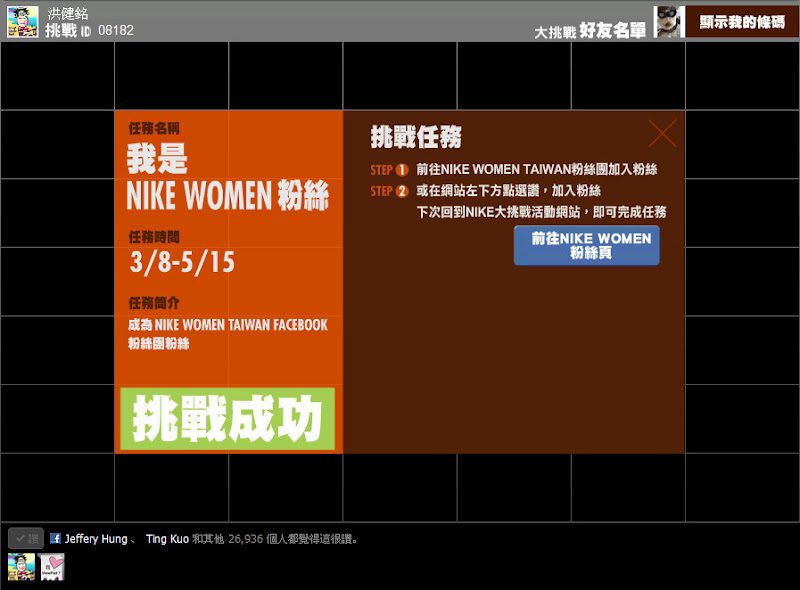Open Jeffery Hung's profile link
The image size is (800, 590).
(x=96, y=539)
